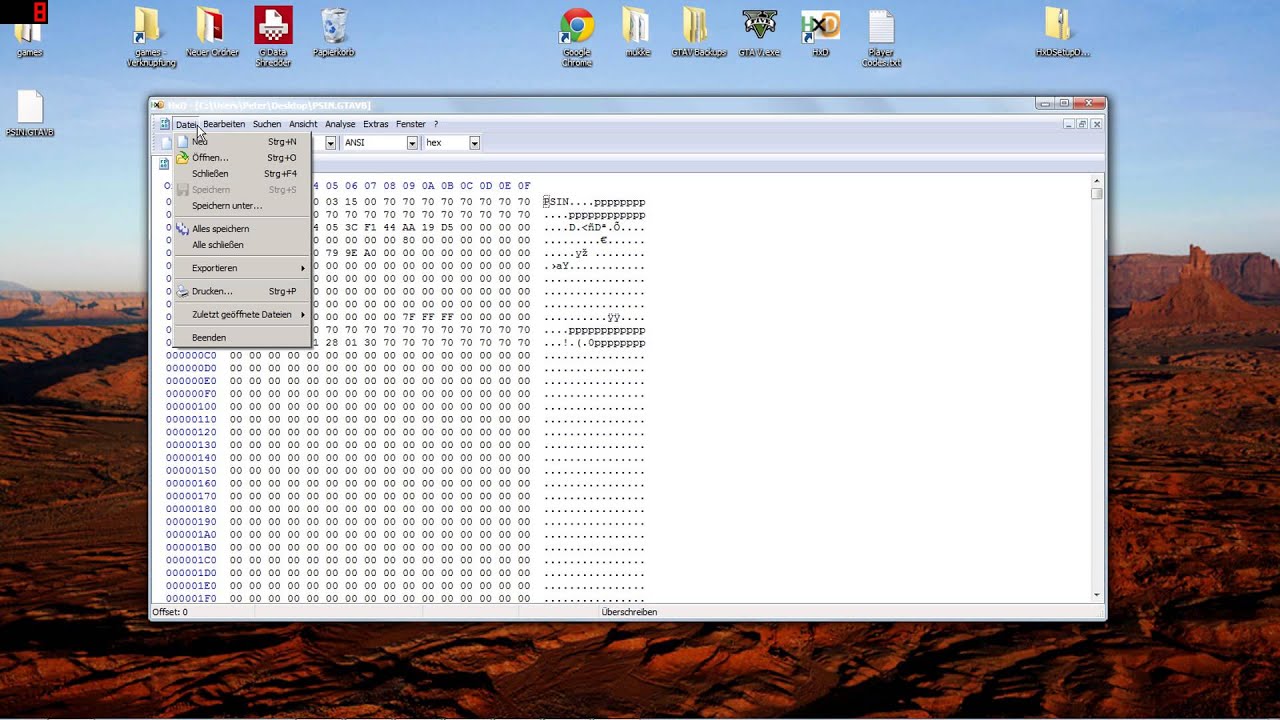Select Alle schließen menu entry
The width and height of the screenshot is (1280, 720).
click(x=241, y=244)
